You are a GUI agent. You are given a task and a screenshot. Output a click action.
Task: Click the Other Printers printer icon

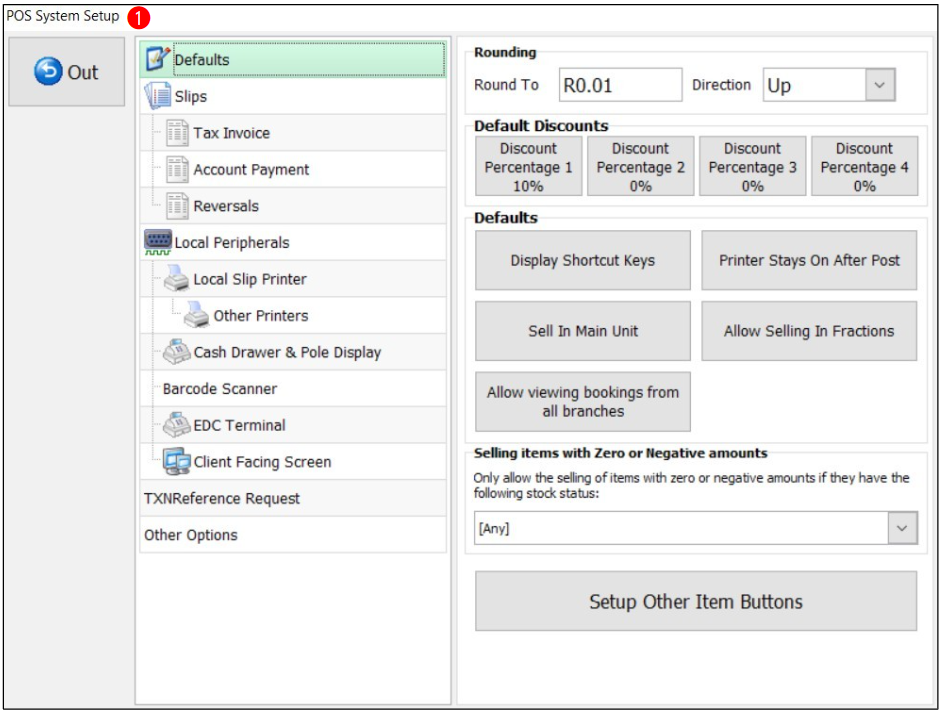click(196, 314)
